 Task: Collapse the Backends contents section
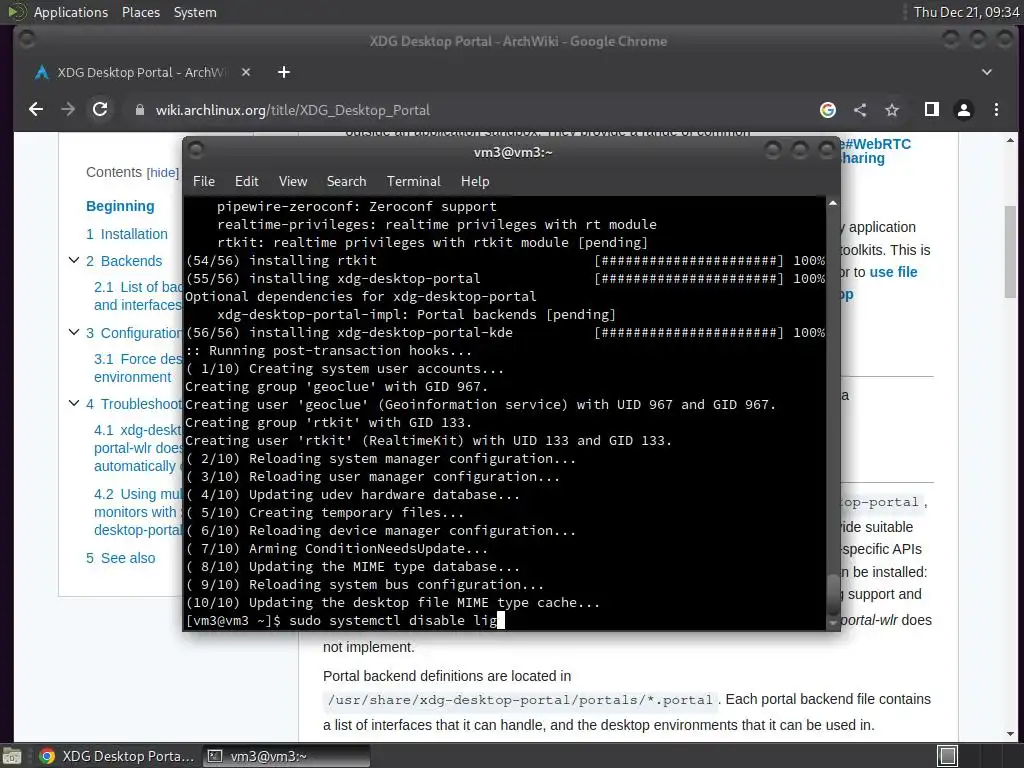pyautogui.click(x=74, y=261)
